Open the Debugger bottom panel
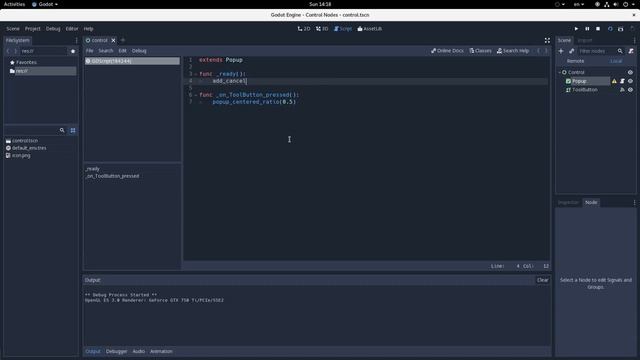 click(116, 351)
